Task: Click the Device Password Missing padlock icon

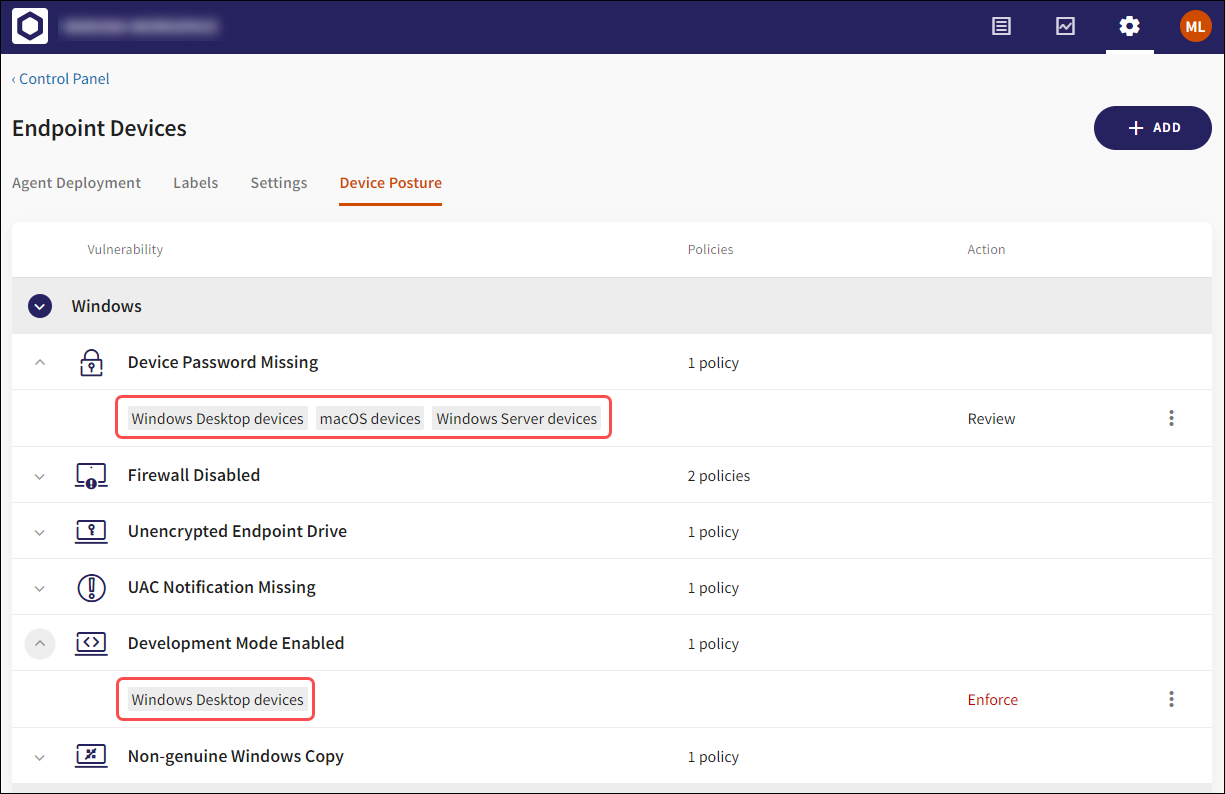Action: coord(91,363)
